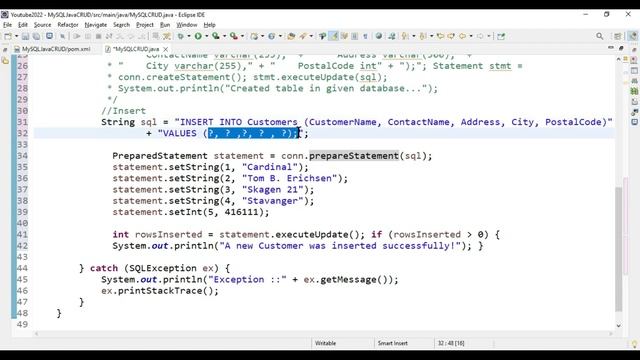
Task: Open the Navigate menu
Action: pyautogui.click(x=96, y=25)
